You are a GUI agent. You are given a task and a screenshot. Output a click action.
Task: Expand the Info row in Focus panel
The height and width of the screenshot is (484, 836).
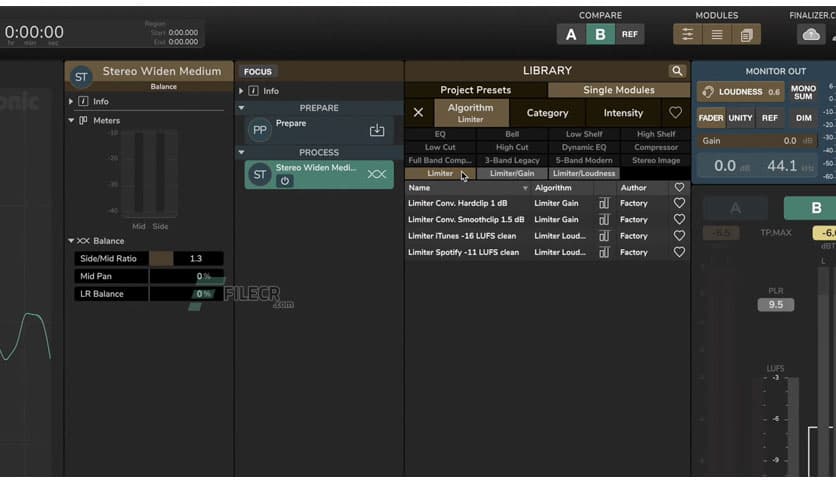[x=241, y=91]
